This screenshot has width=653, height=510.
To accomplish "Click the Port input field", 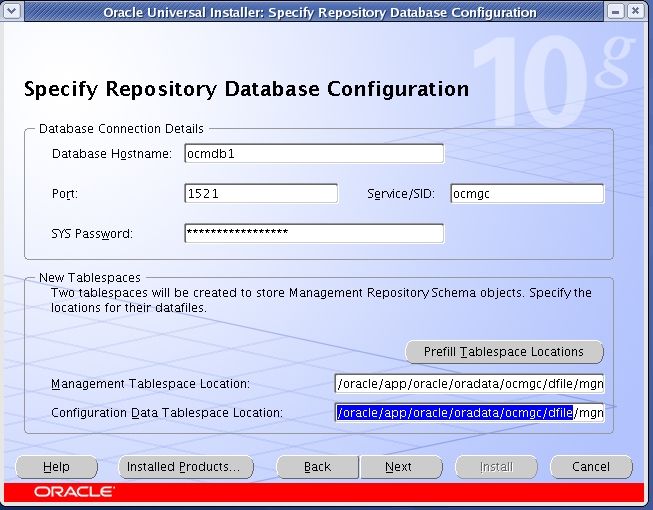I will pos(261,194).
